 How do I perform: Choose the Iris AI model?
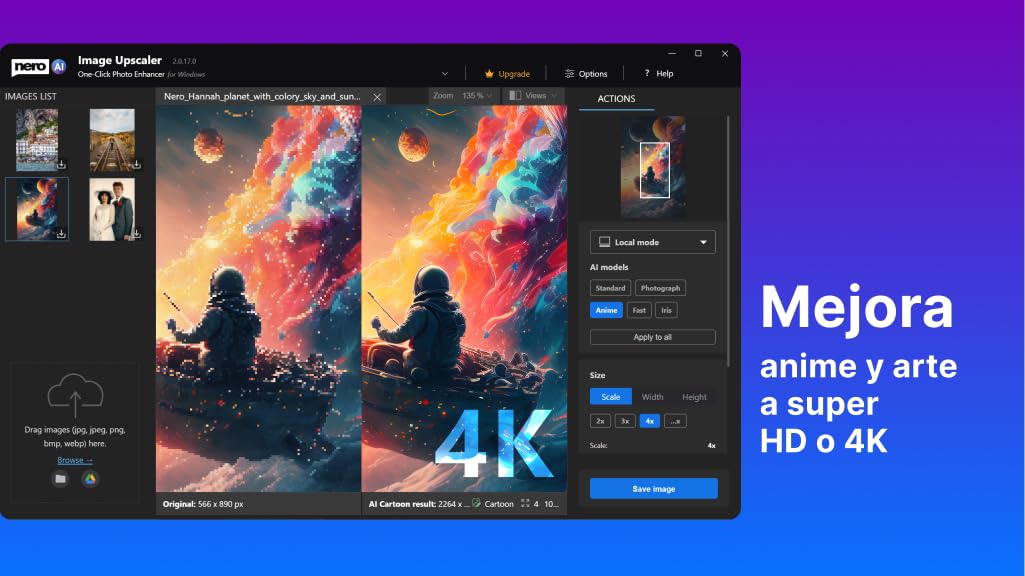(666, 310)
